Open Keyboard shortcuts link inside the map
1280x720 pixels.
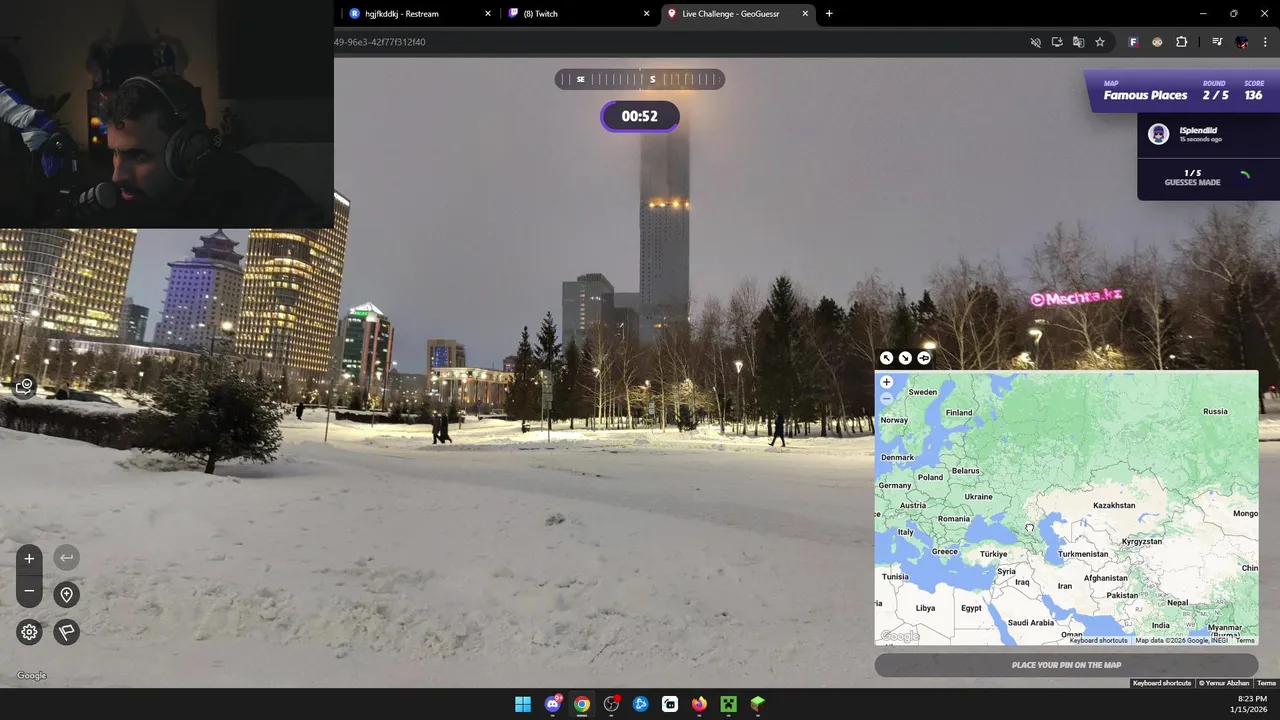pos(1098,640)
